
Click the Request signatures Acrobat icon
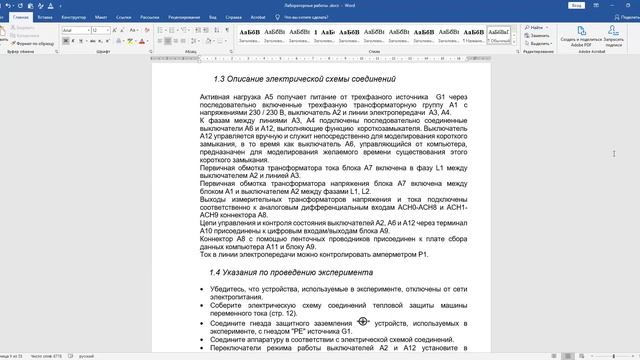[x=613, y=36]
